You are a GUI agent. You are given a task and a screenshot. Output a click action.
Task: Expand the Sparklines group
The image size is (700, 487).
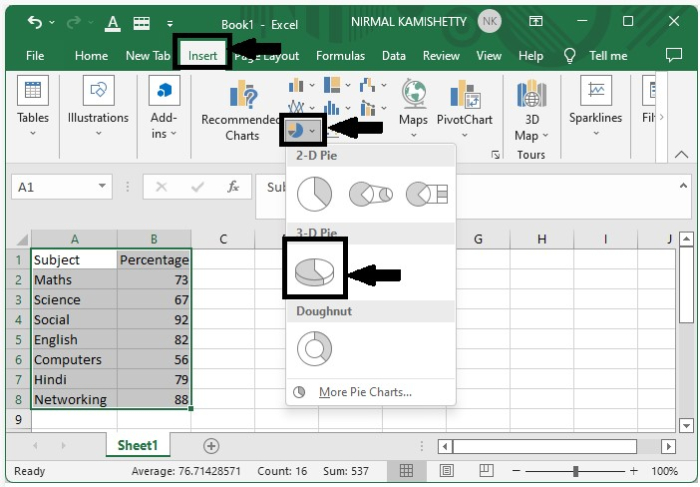click(596, 107)
